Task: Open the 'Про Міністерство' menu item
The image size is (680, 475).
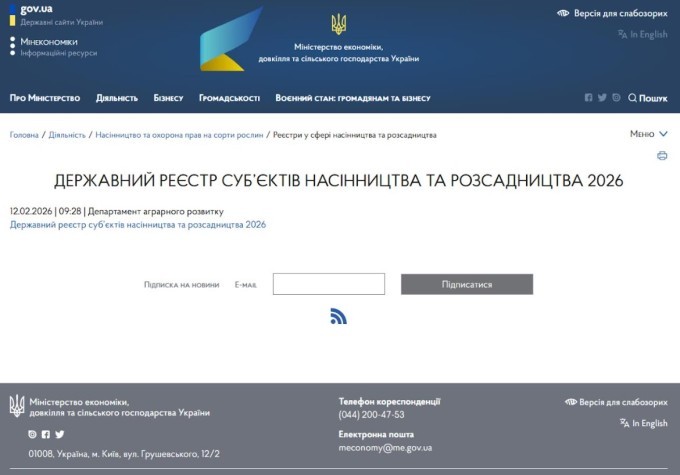Action: (45, 98)
